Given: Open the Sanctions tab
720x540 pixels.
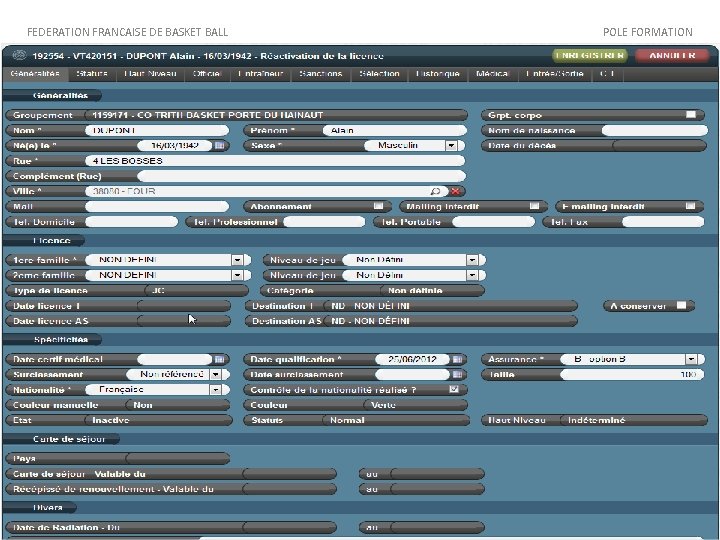Looking at the screenshot, I should click(321, 73).
